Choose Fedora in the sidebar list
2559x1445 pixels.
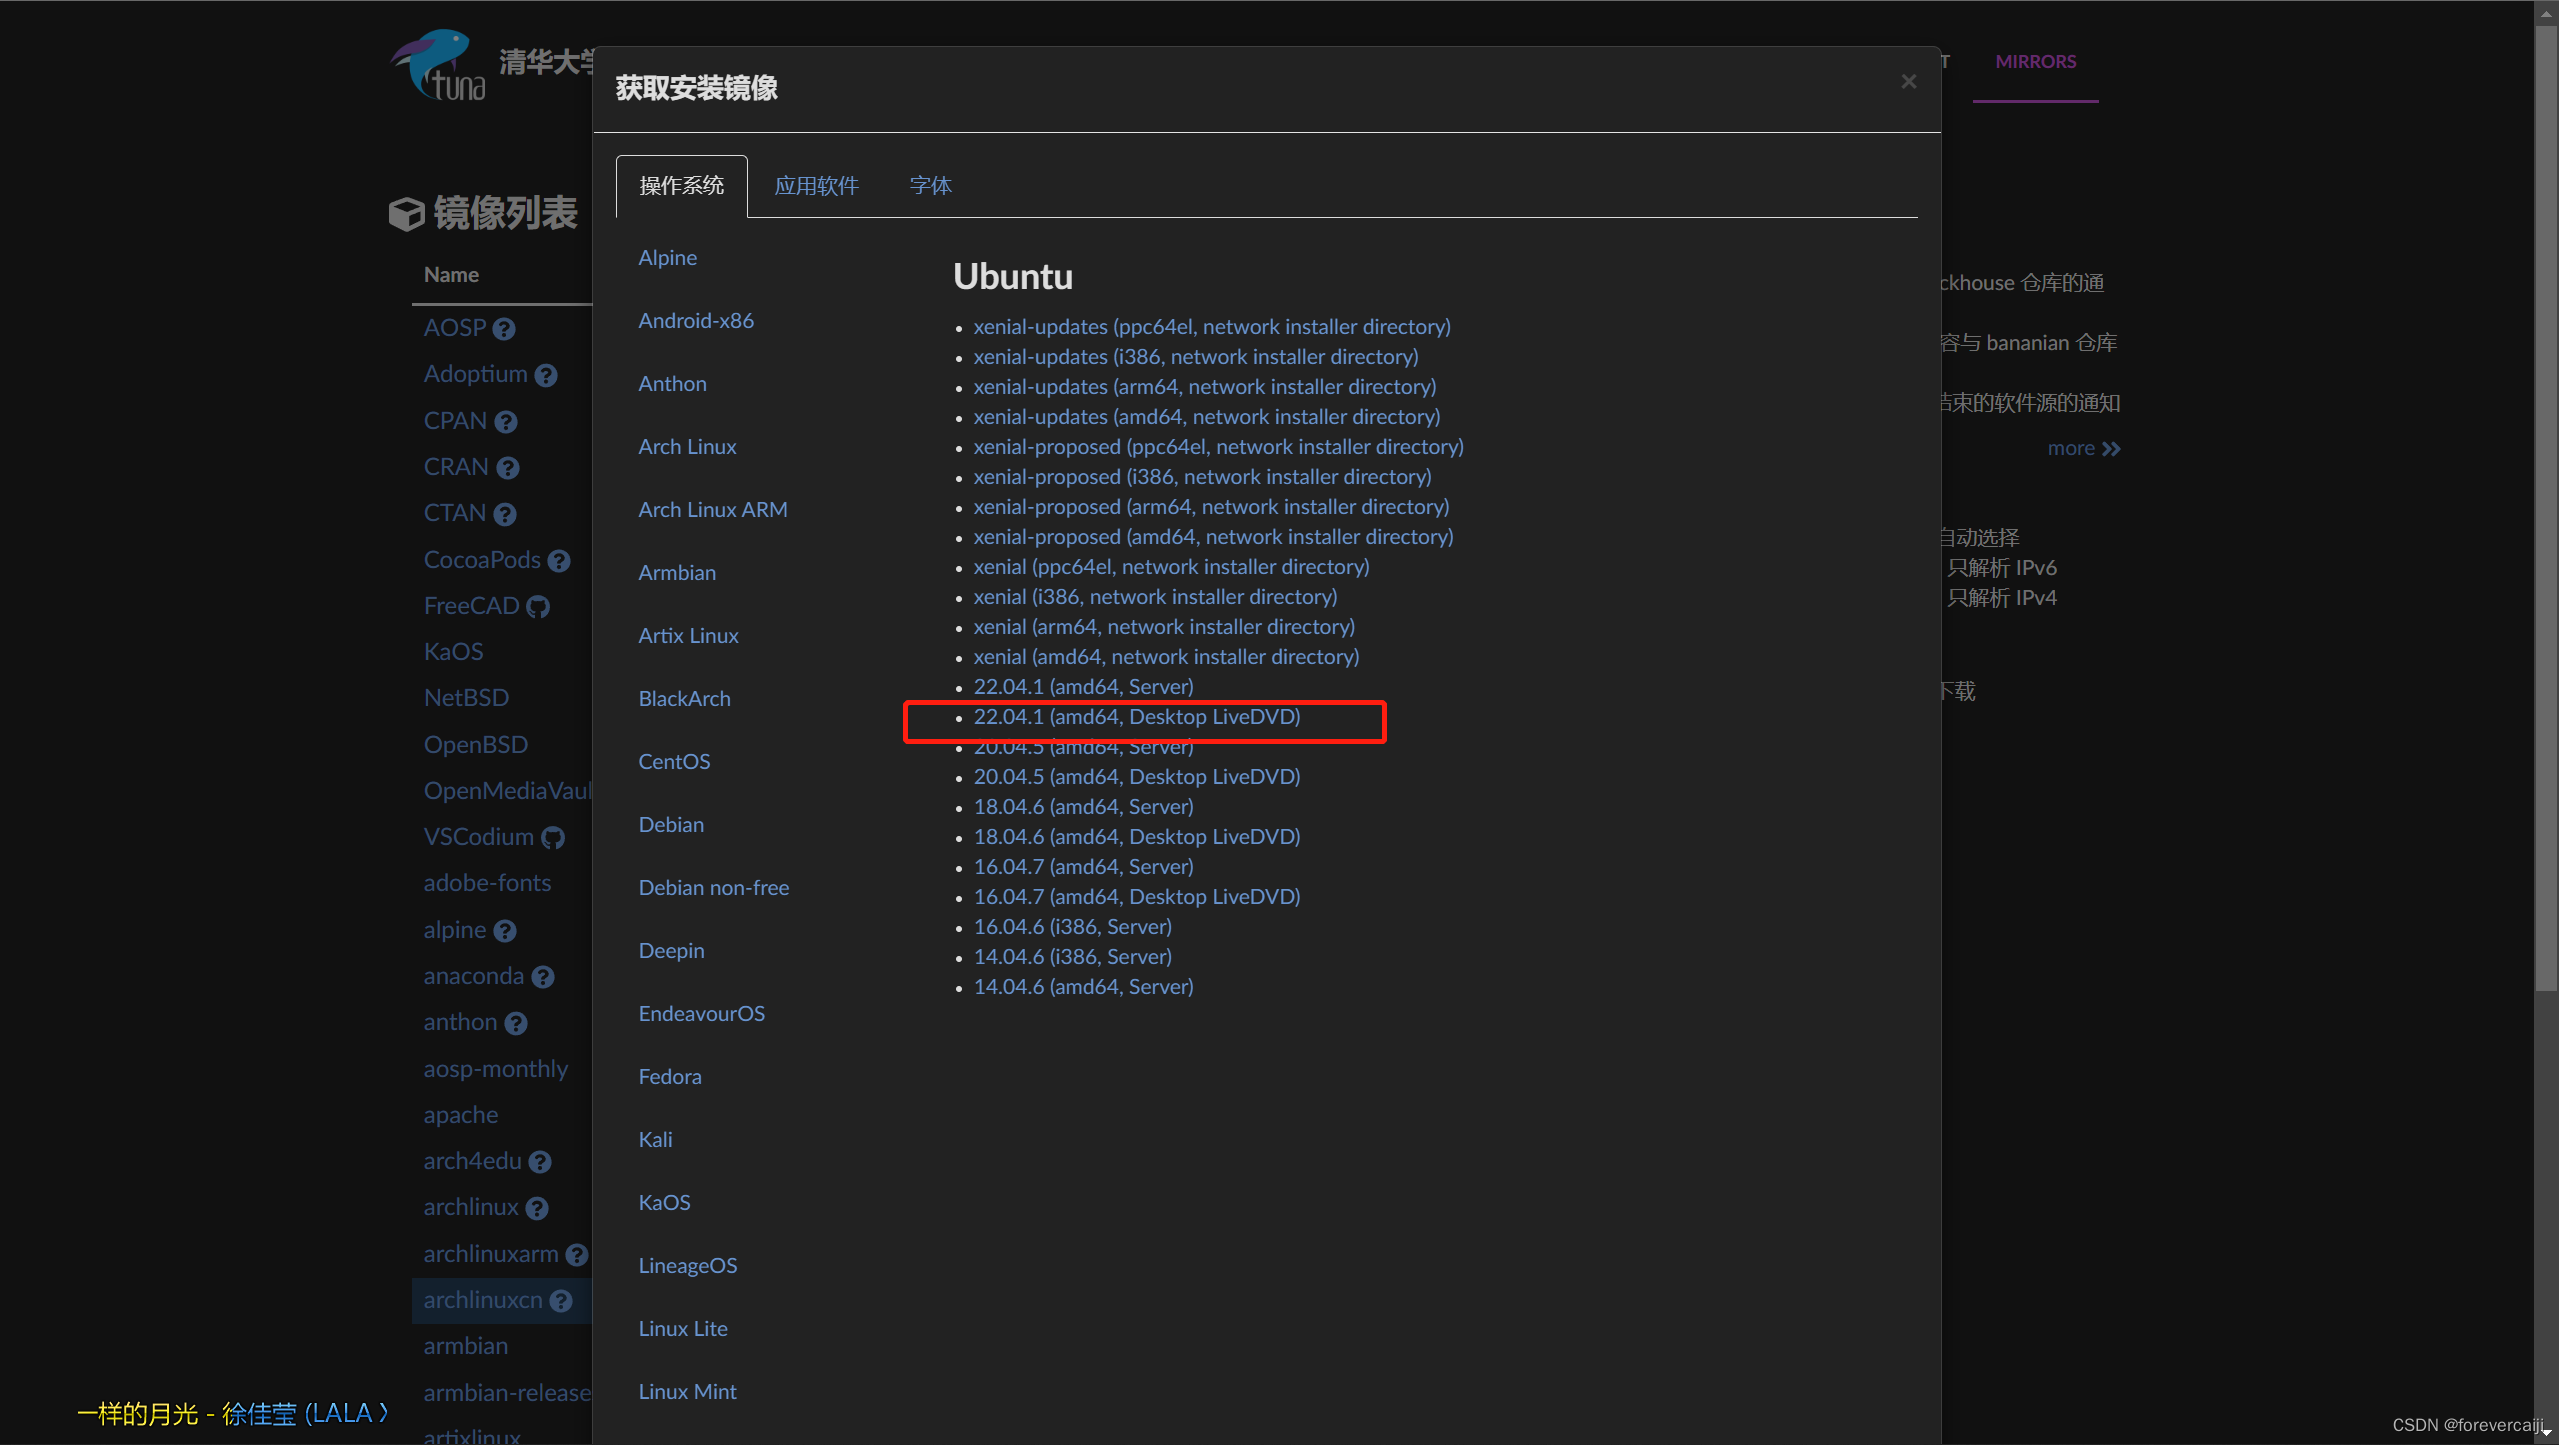(x=670, y=1077)
